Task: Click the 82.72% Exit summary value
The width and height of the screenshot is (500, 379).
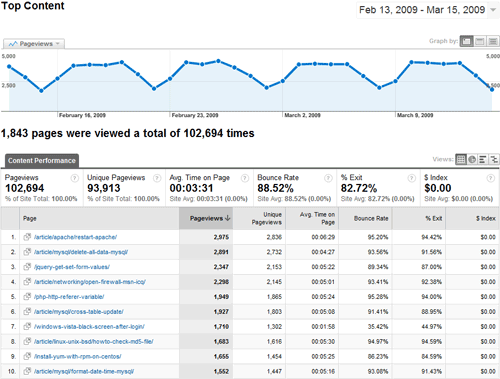Action: (359, 188)
